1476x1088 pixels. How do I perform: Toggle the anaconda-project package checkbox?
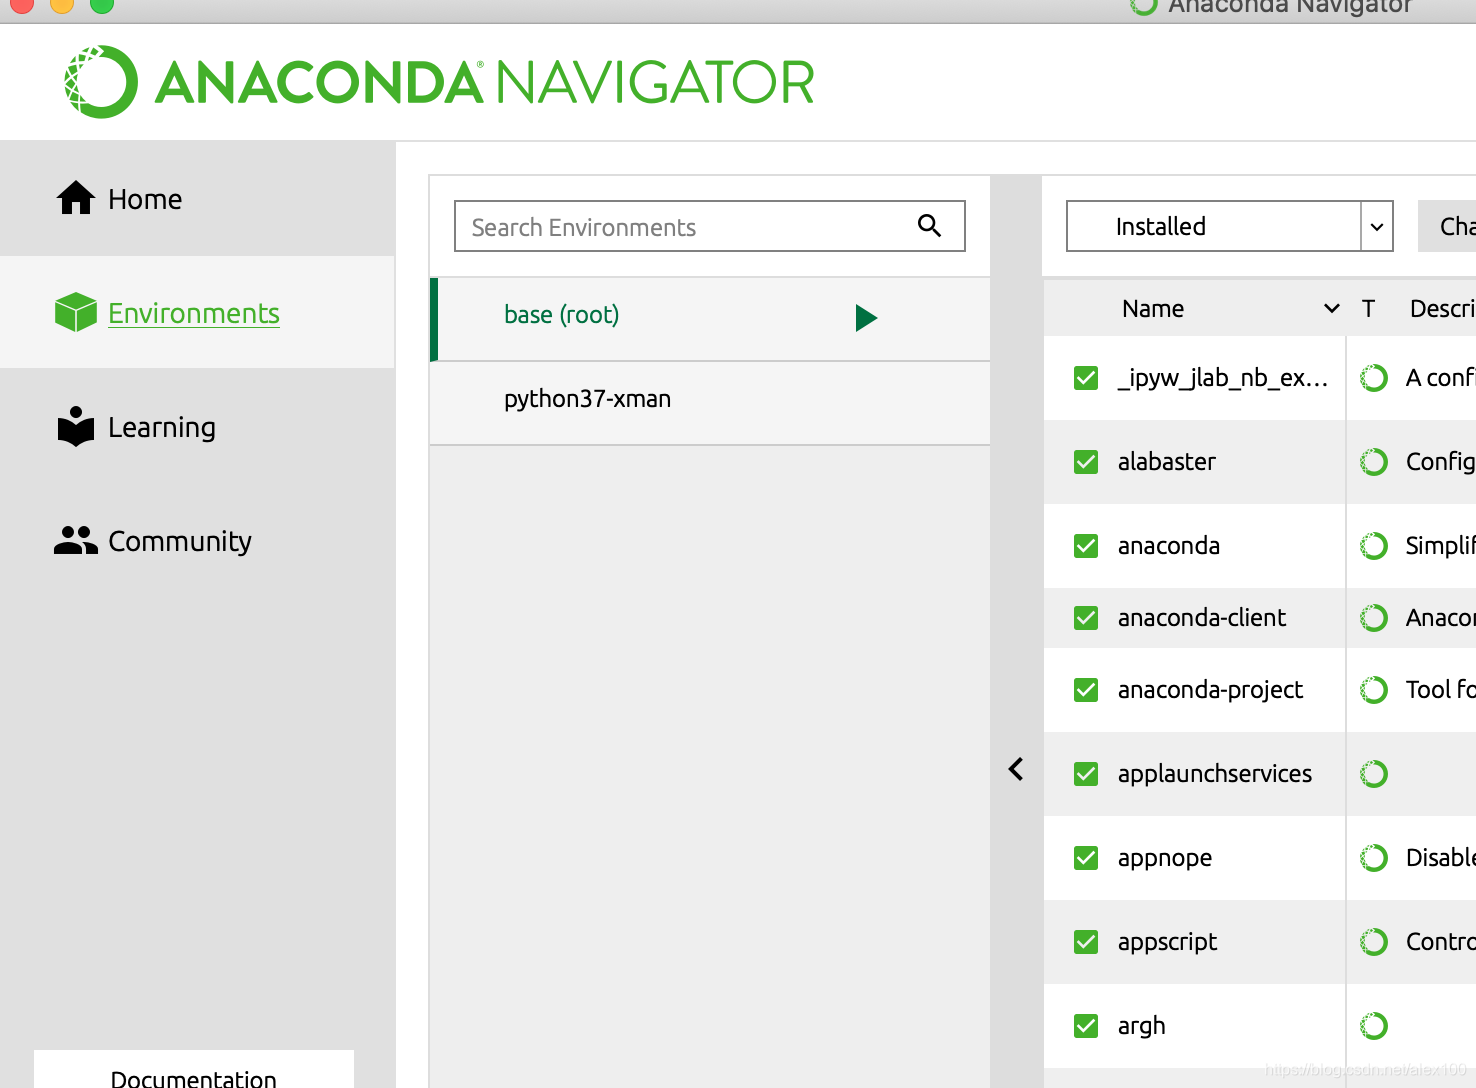[1086, 690]
